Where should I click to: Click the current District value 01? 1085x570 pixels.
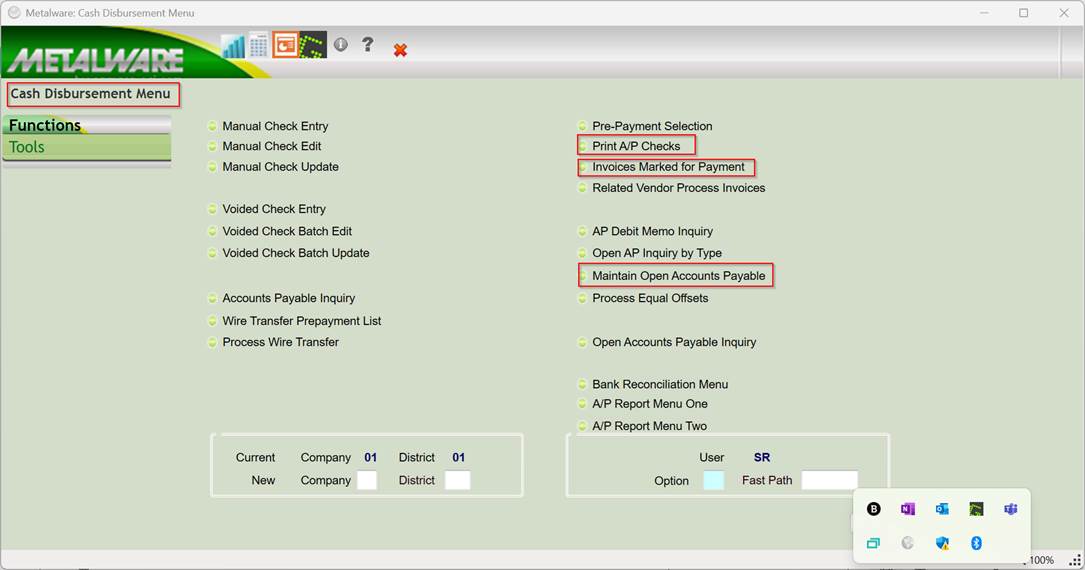pos(459,457)
